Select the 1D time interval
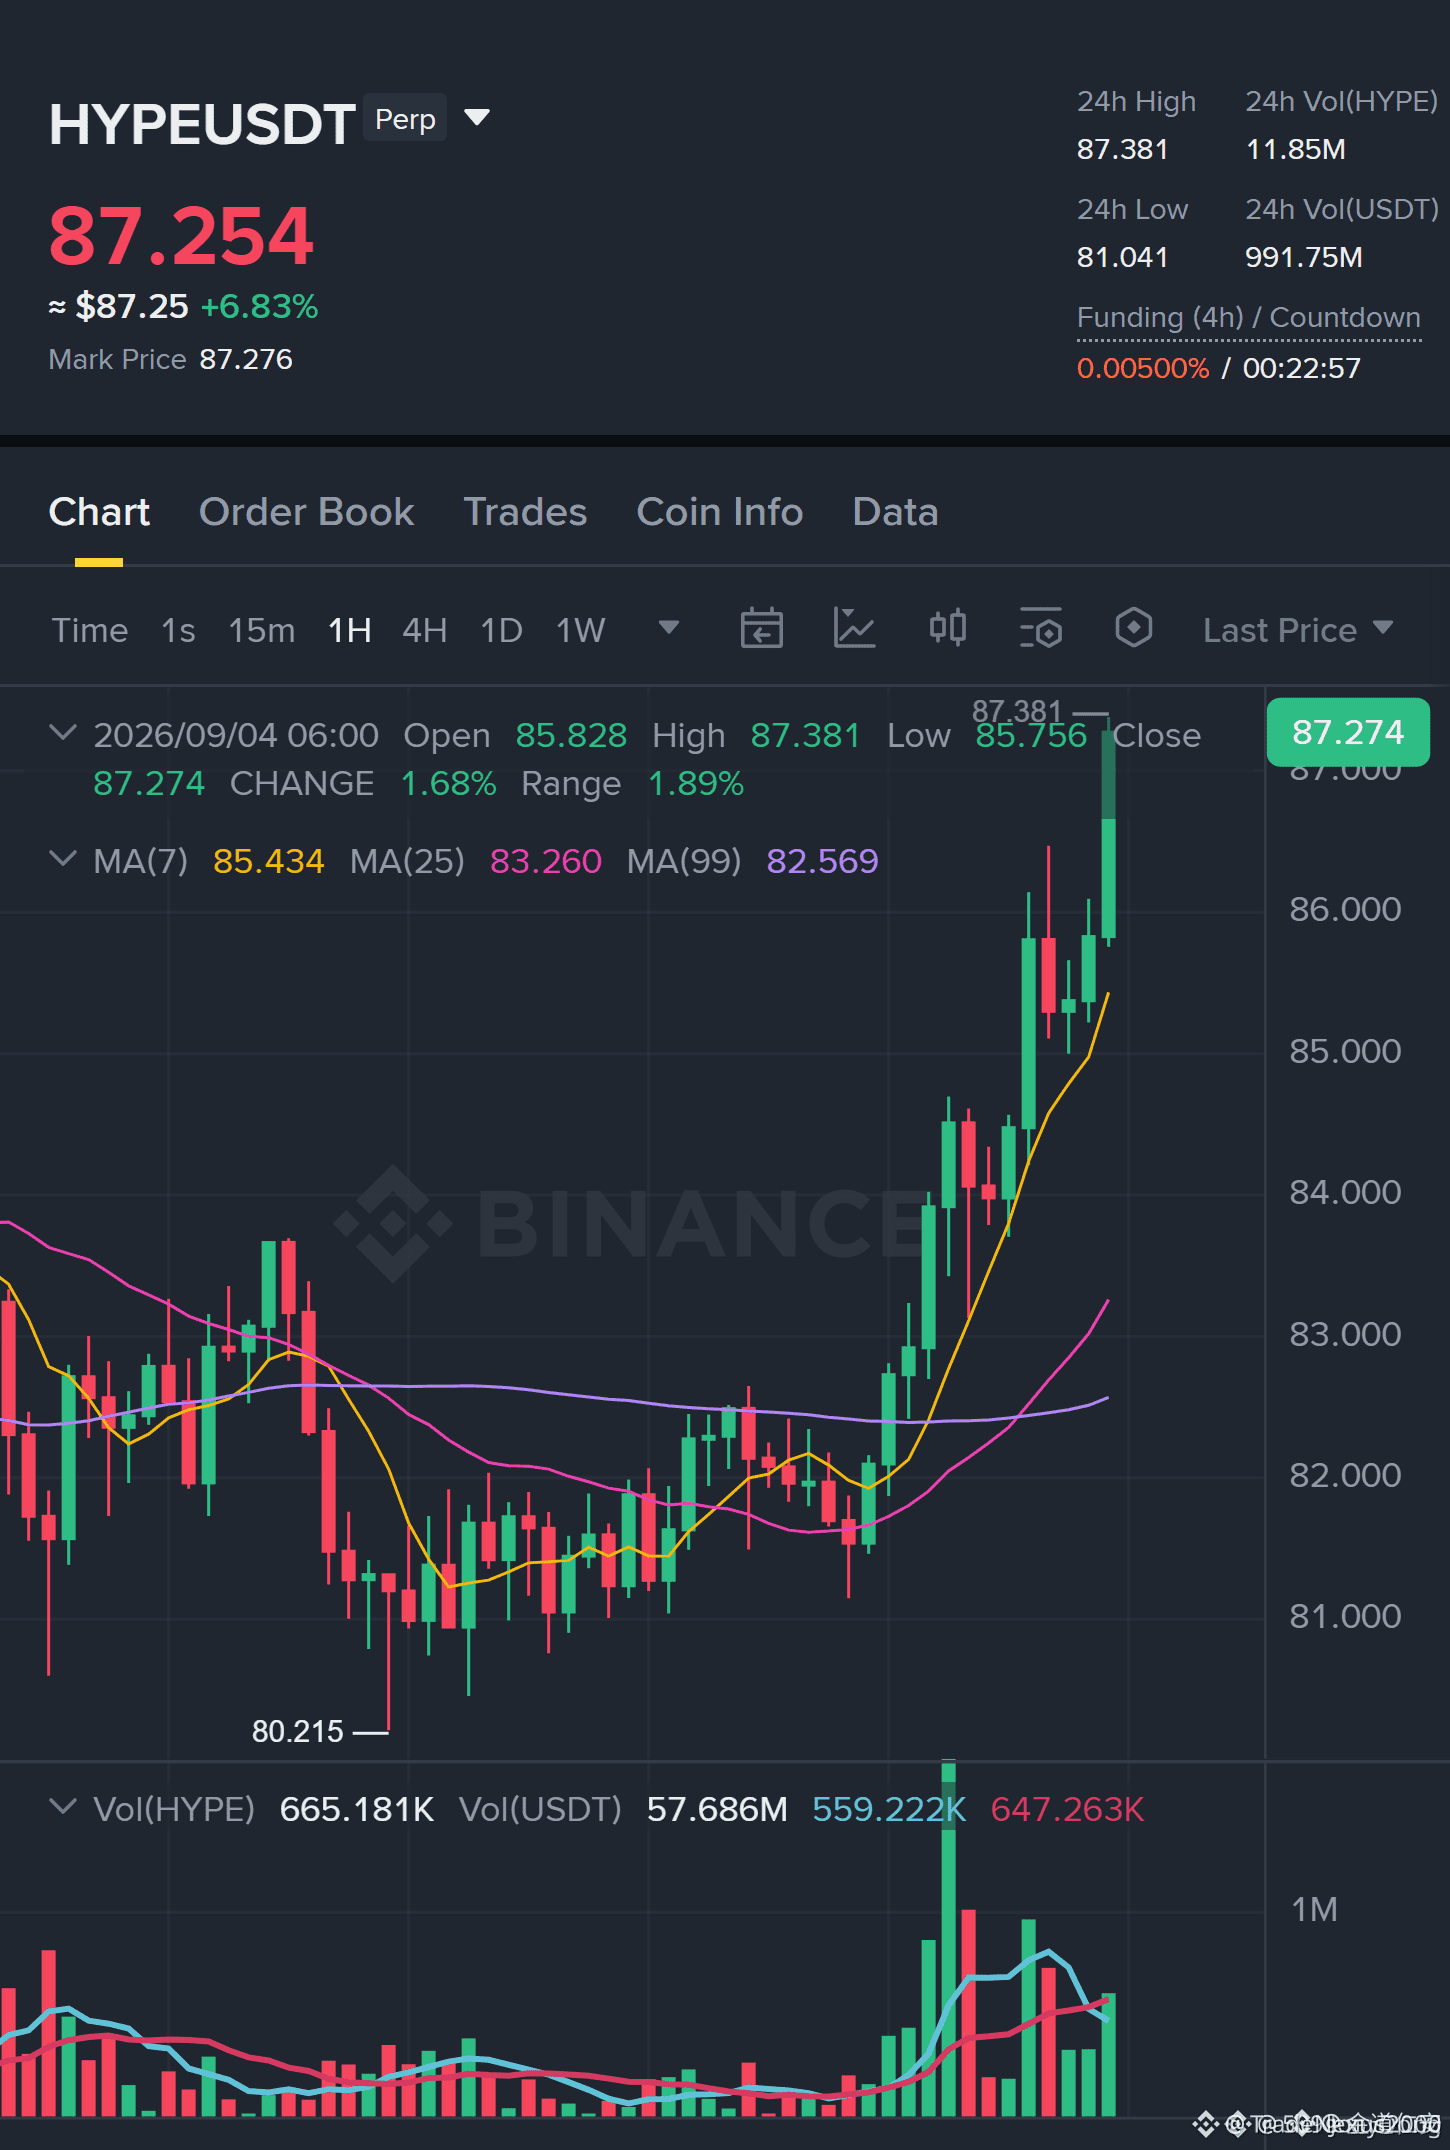Viewport: 1450px width, 2150px height. pyautogui.click(x=501, y=630)
